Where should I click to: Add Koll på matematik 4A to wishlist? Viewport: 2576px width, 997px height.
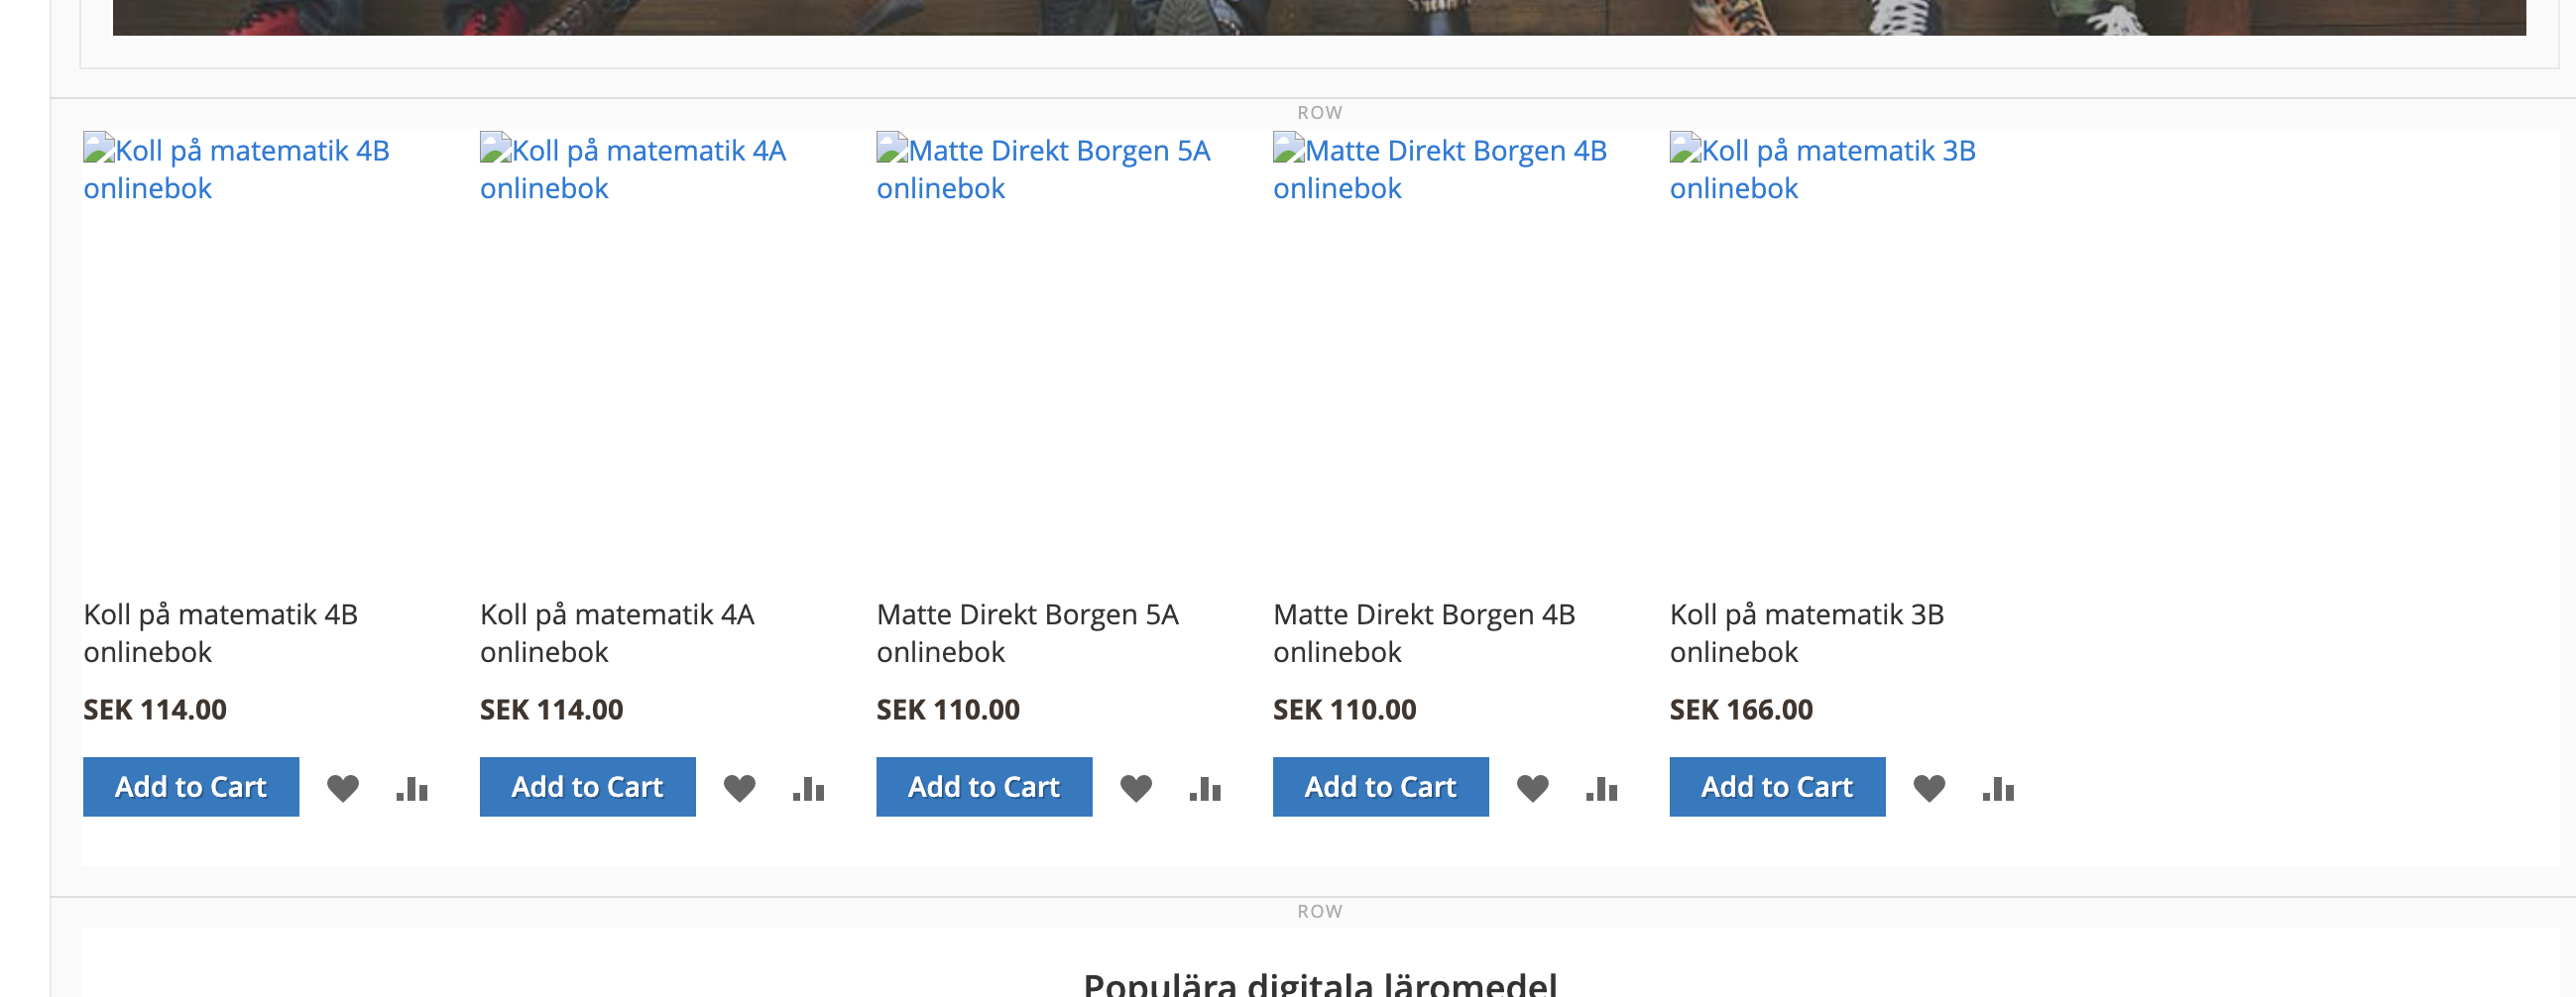click(x=739, y=788)
